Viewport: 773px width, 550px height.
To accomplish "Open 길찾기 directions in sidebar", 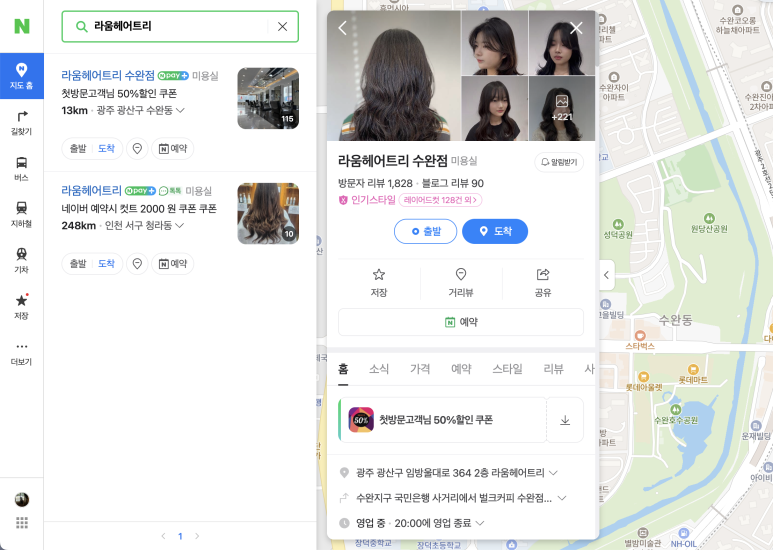I will 22,122.
